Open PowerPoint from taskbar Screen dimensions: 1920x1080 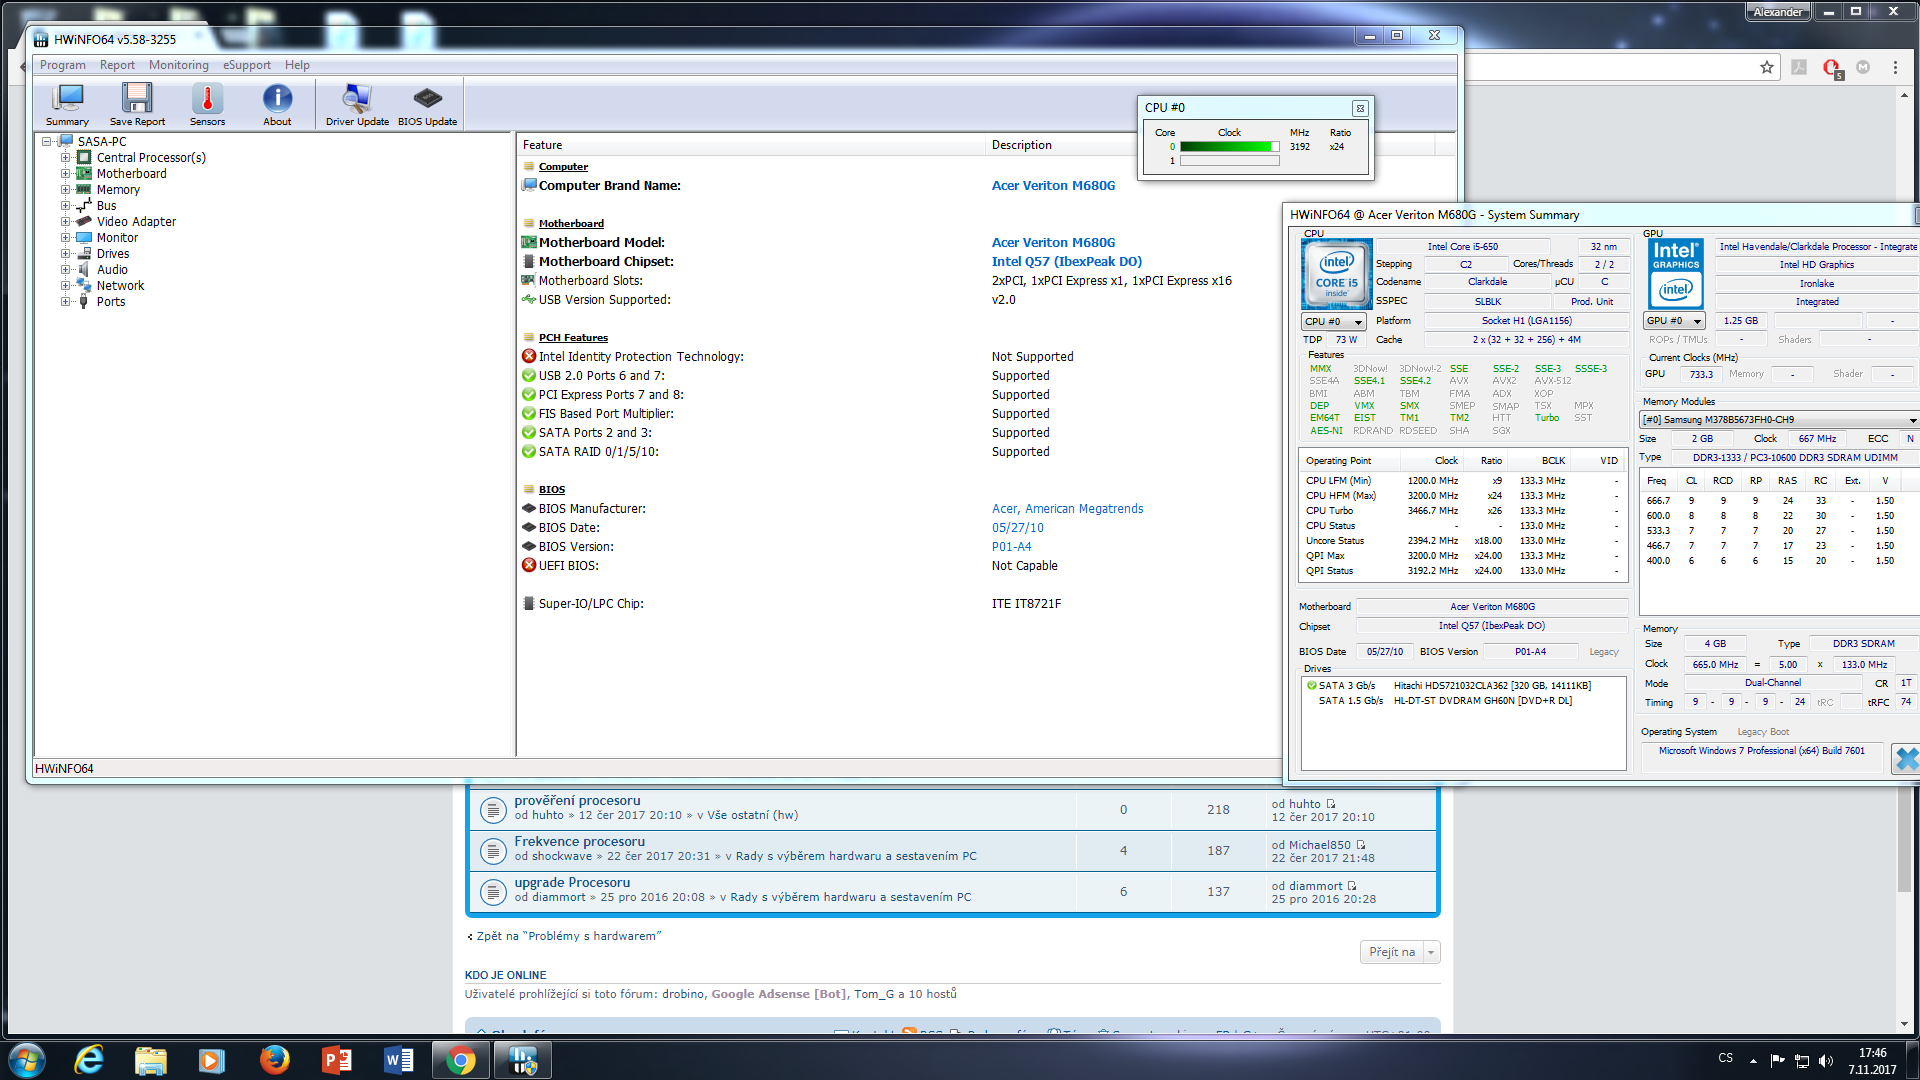click(x=336, y=1059)
